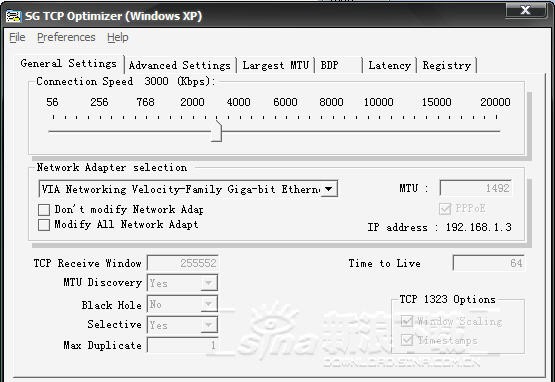The height and width of the screenshot is (382, 555).
Task: Click the Connection Speed 3000 (Kbps) label
Action: [x=126, y=81]
